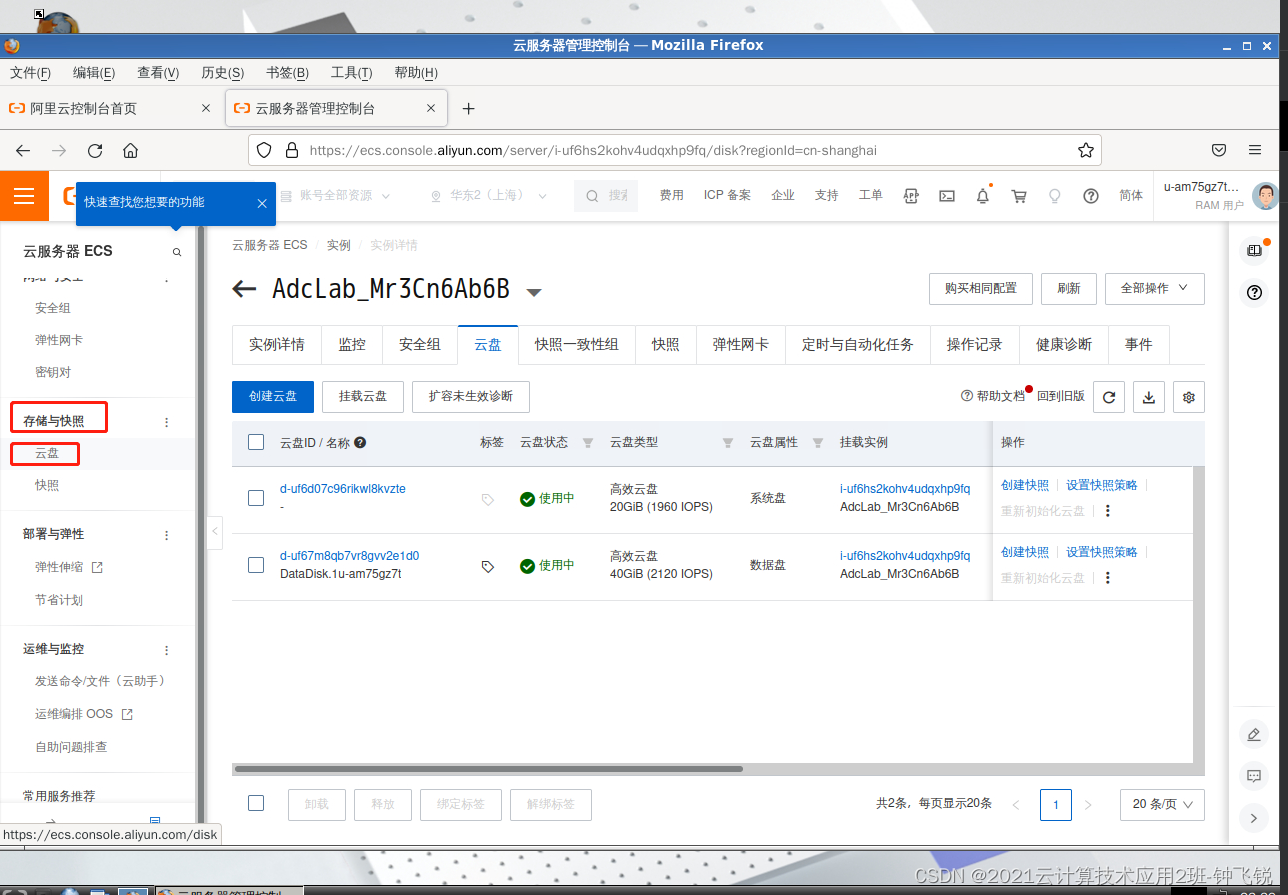Open options menu beside 存储与快照 section
The width and height of the screenshot is (1288, 895).
click(x=167, y=422)
